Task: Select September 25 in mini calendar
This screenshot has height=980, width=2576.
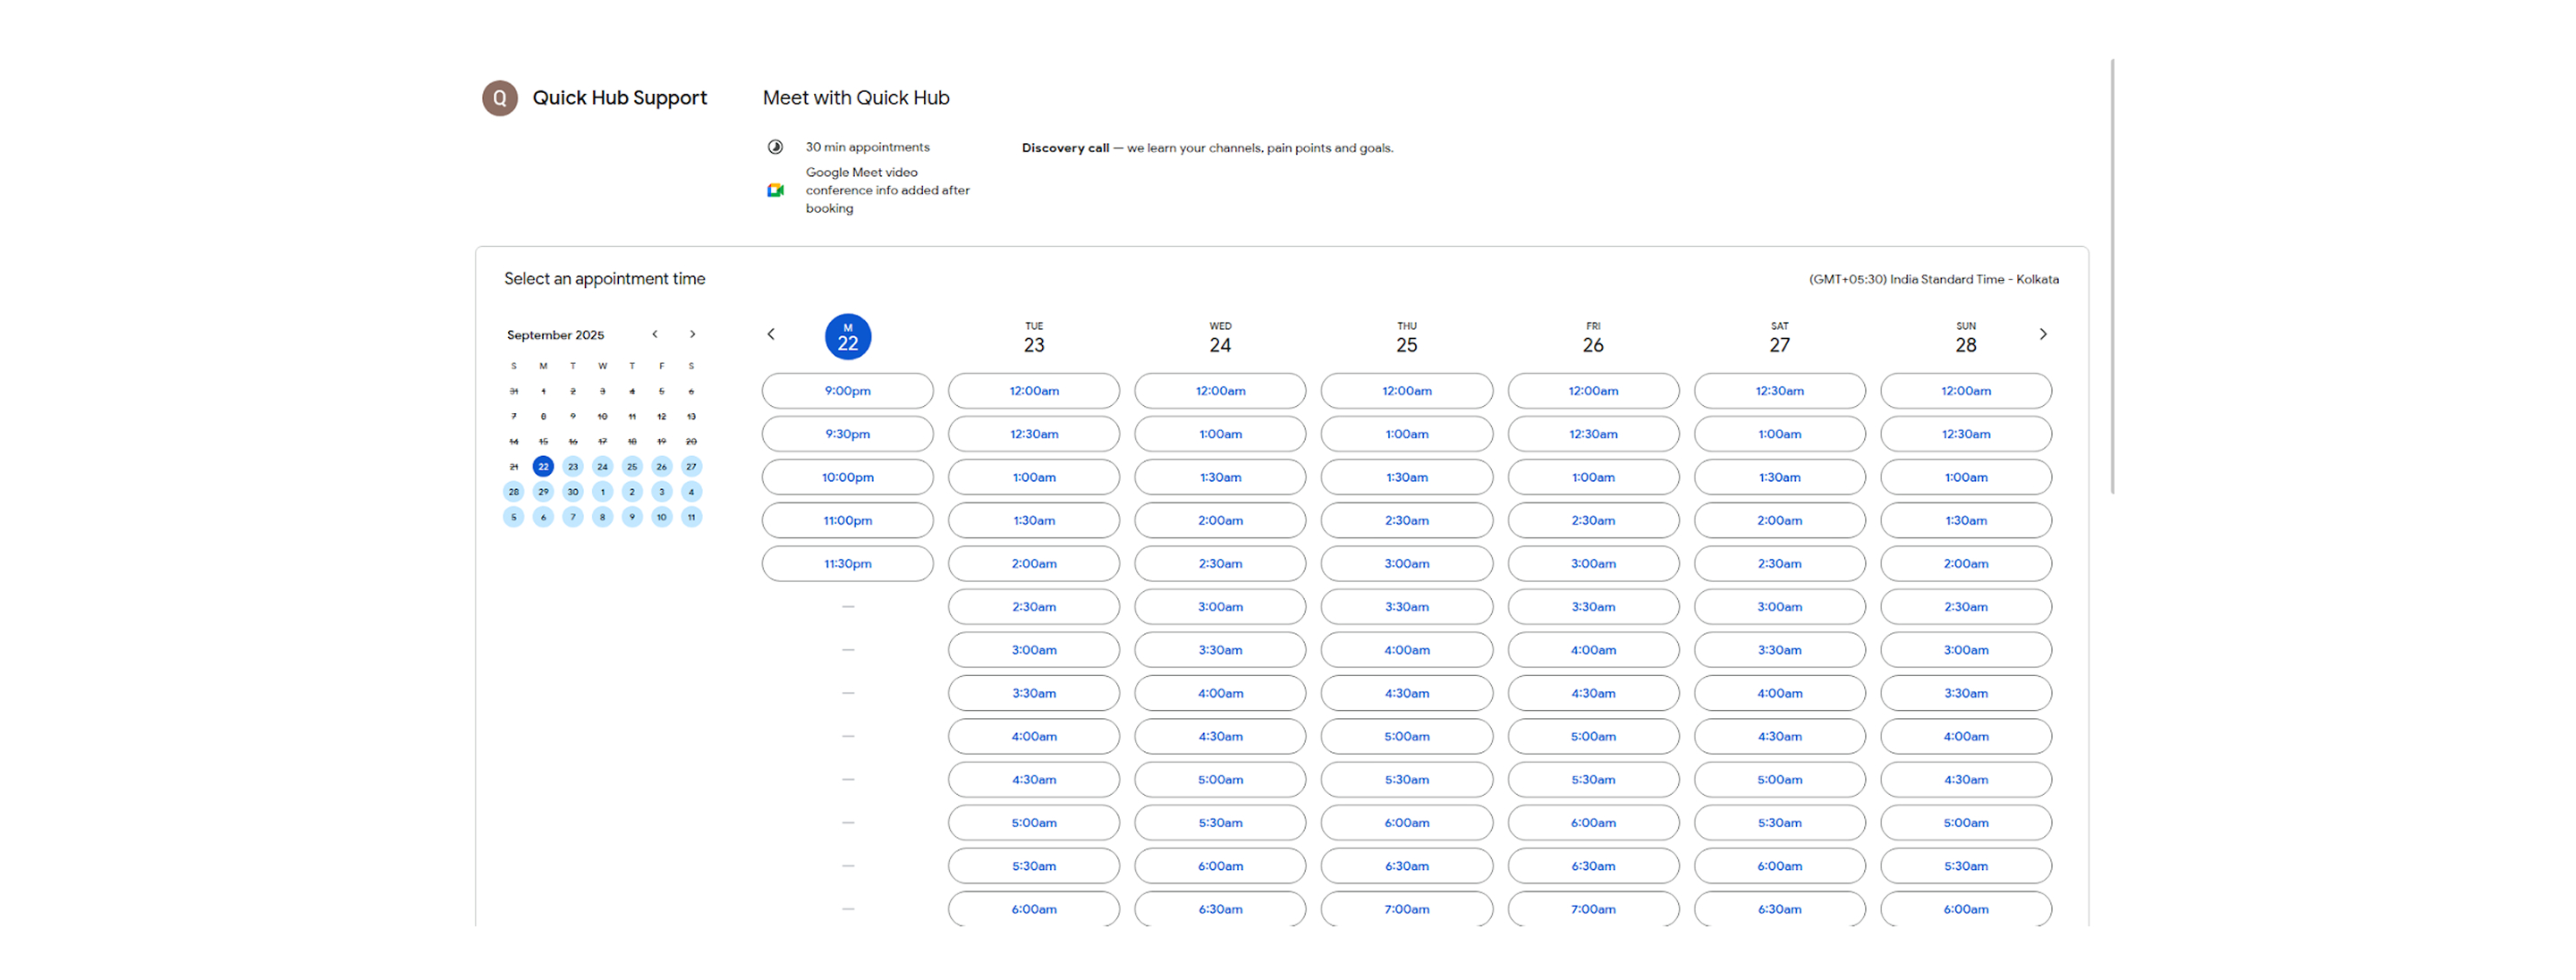Action: 632,467
